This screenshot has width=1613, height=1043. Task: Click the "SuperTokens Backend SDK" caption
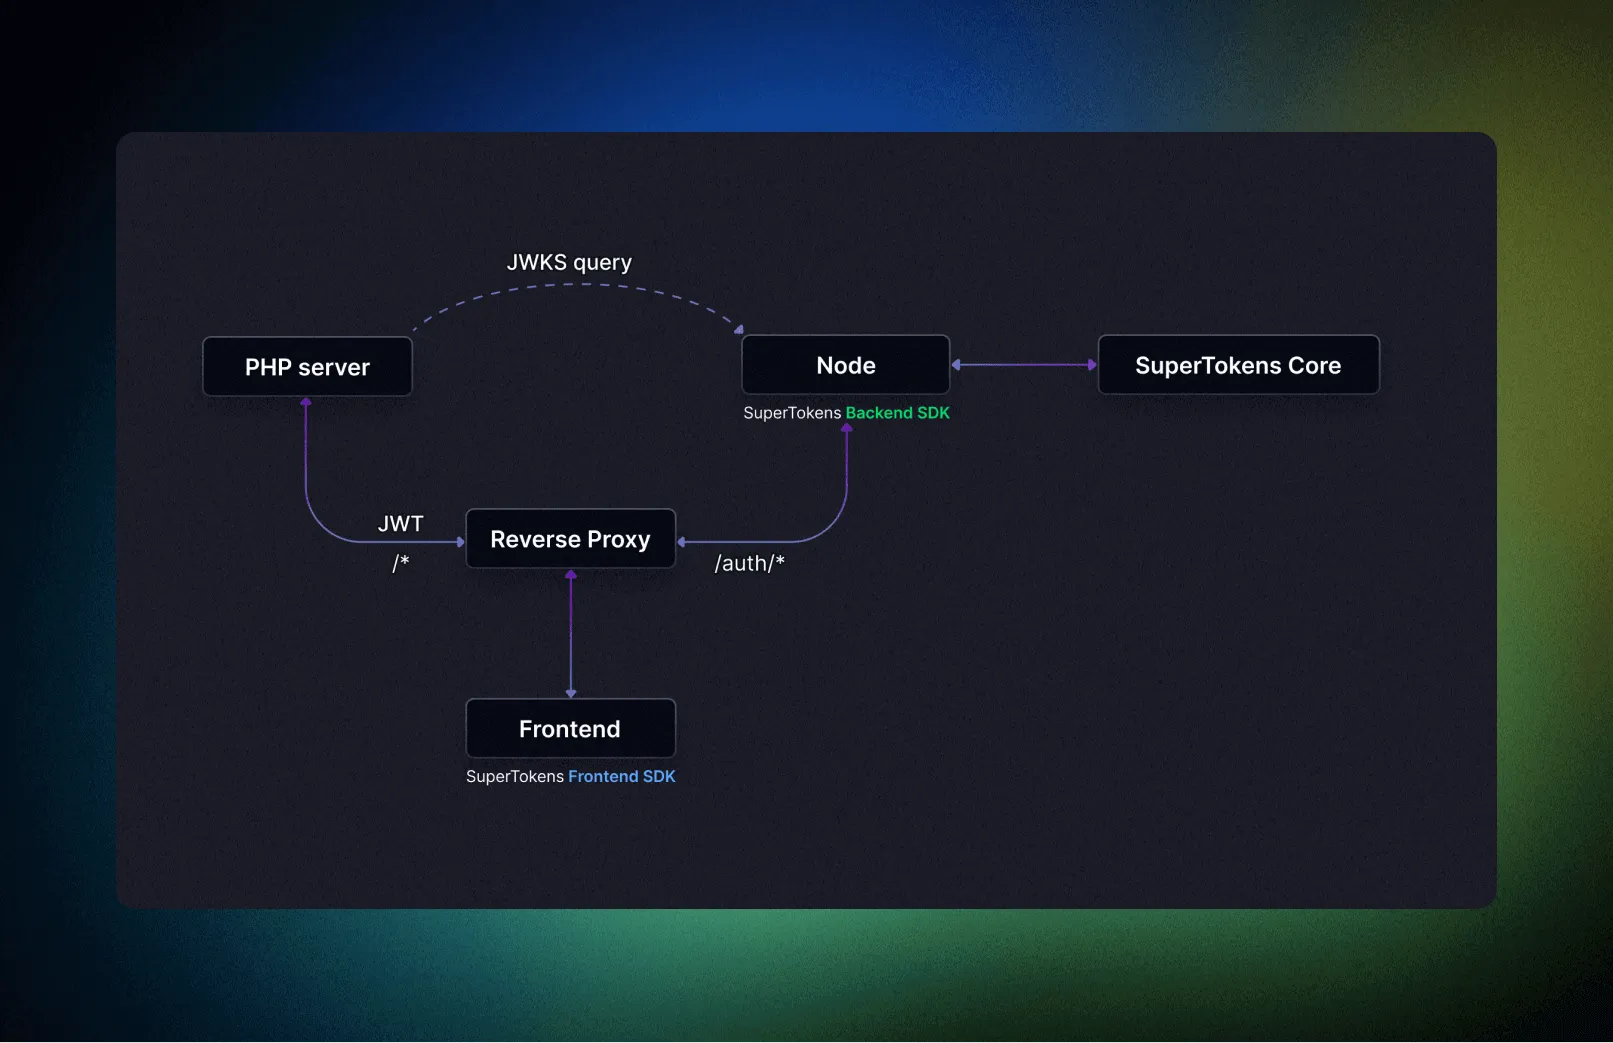846,413
